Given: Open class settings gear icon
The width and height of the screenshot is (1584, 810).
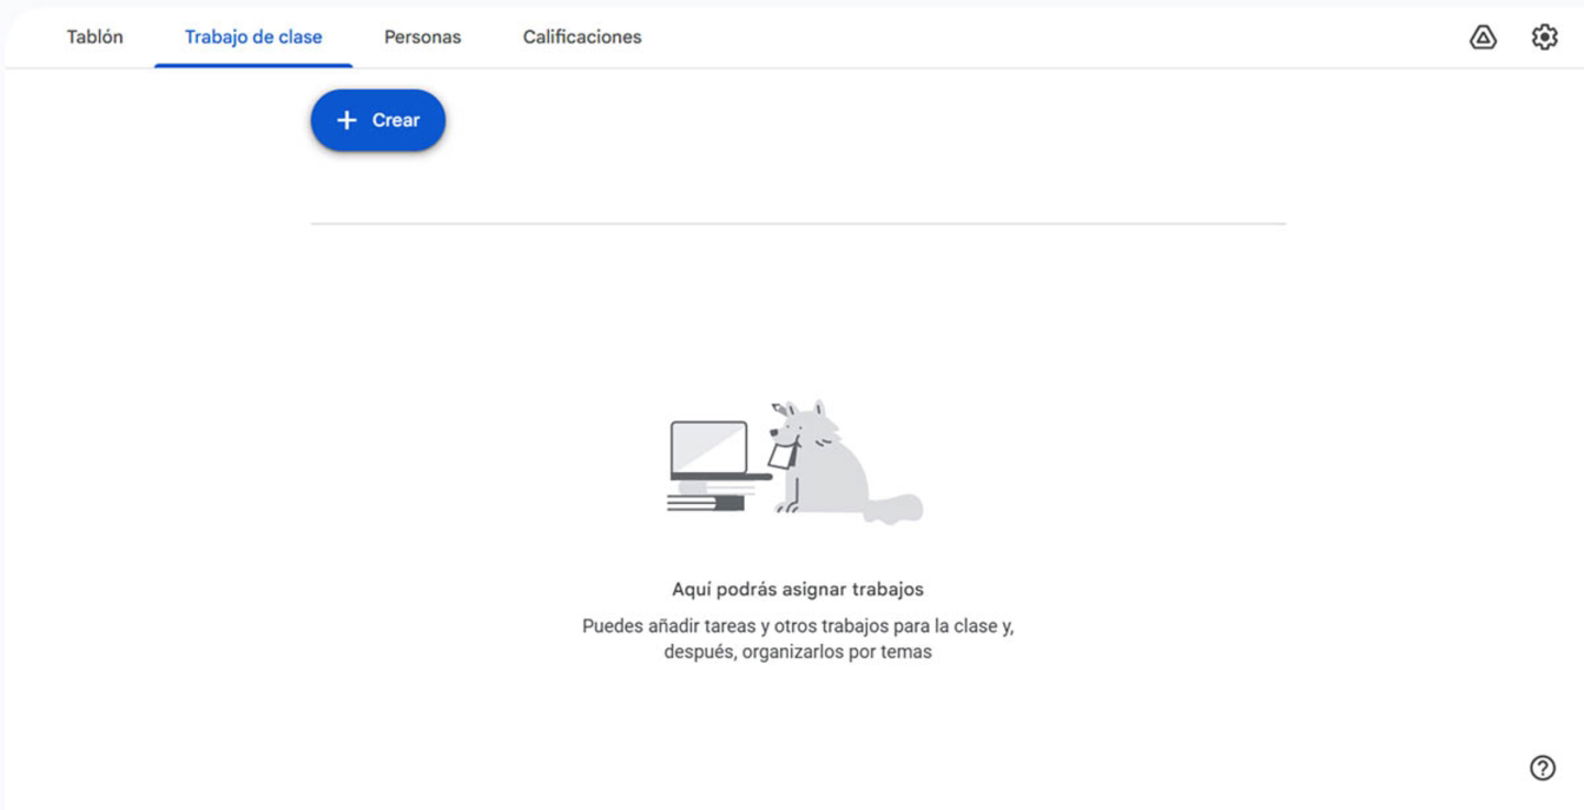Looking at the screenshot, I should tap(1544, 37).
